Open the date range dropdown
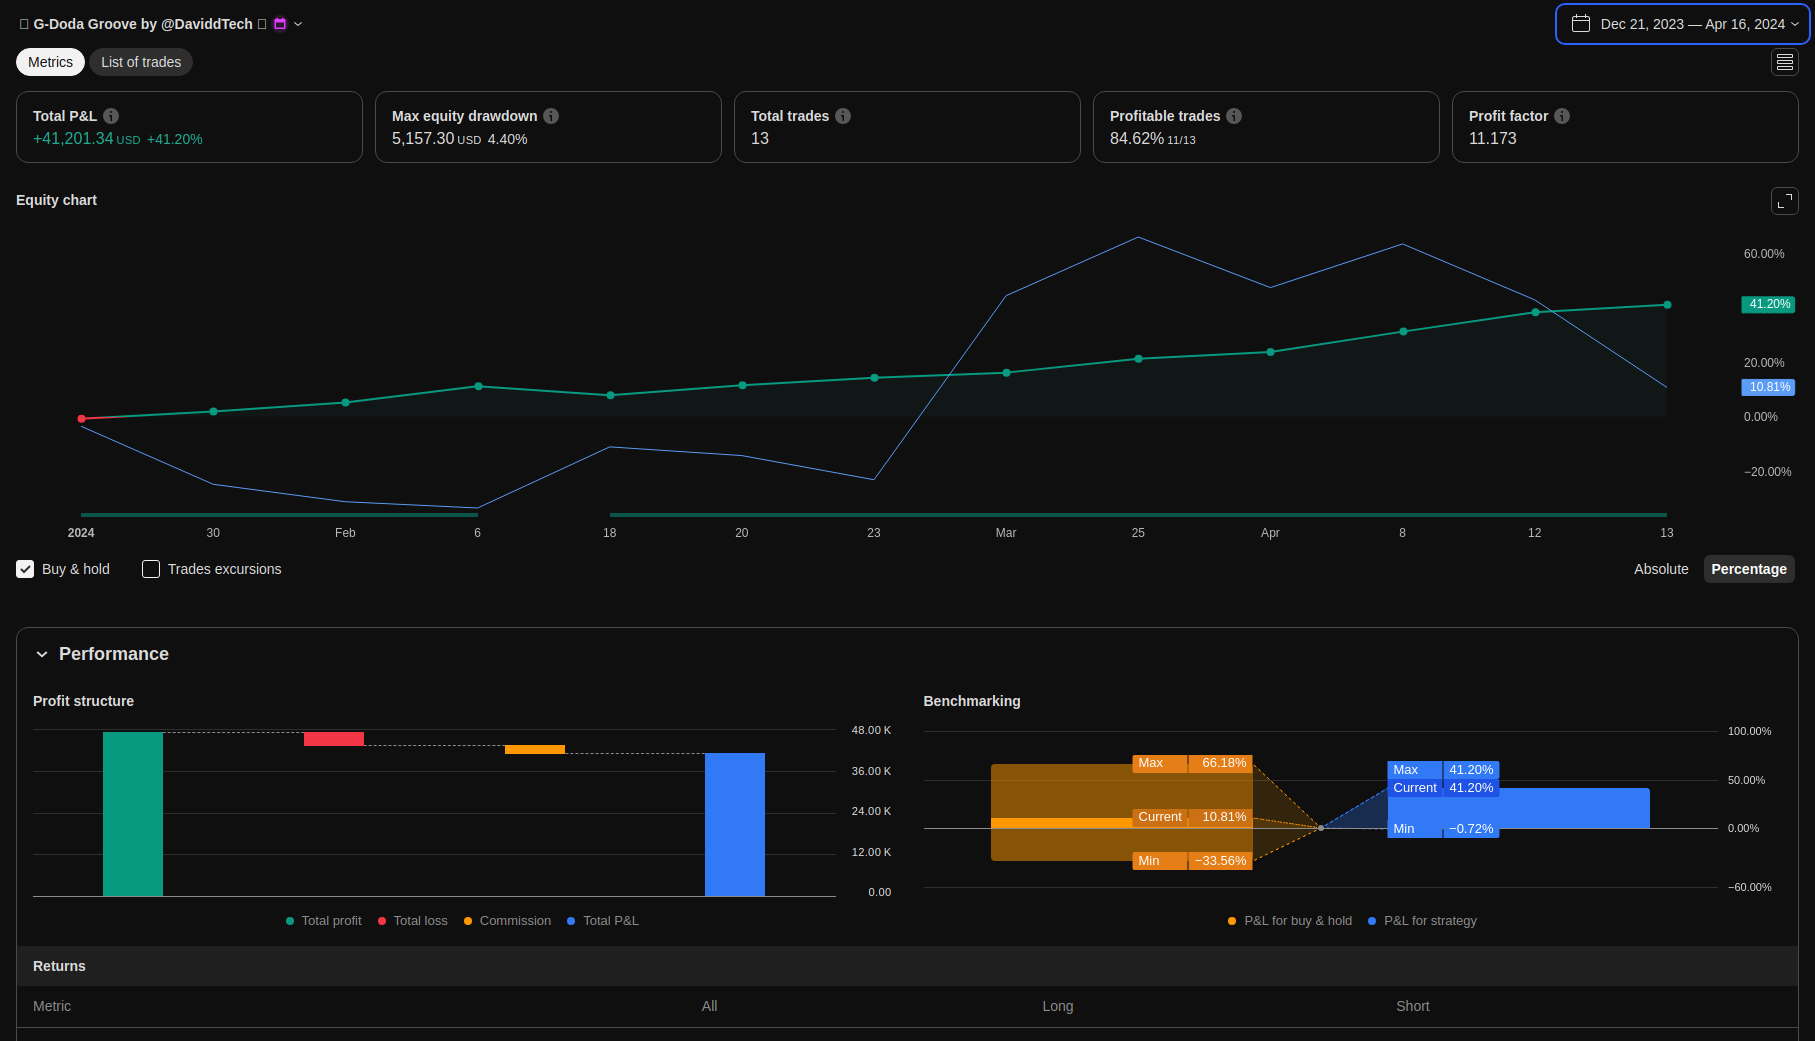Screen dimensions: 1815x1041 (1683, 24)
